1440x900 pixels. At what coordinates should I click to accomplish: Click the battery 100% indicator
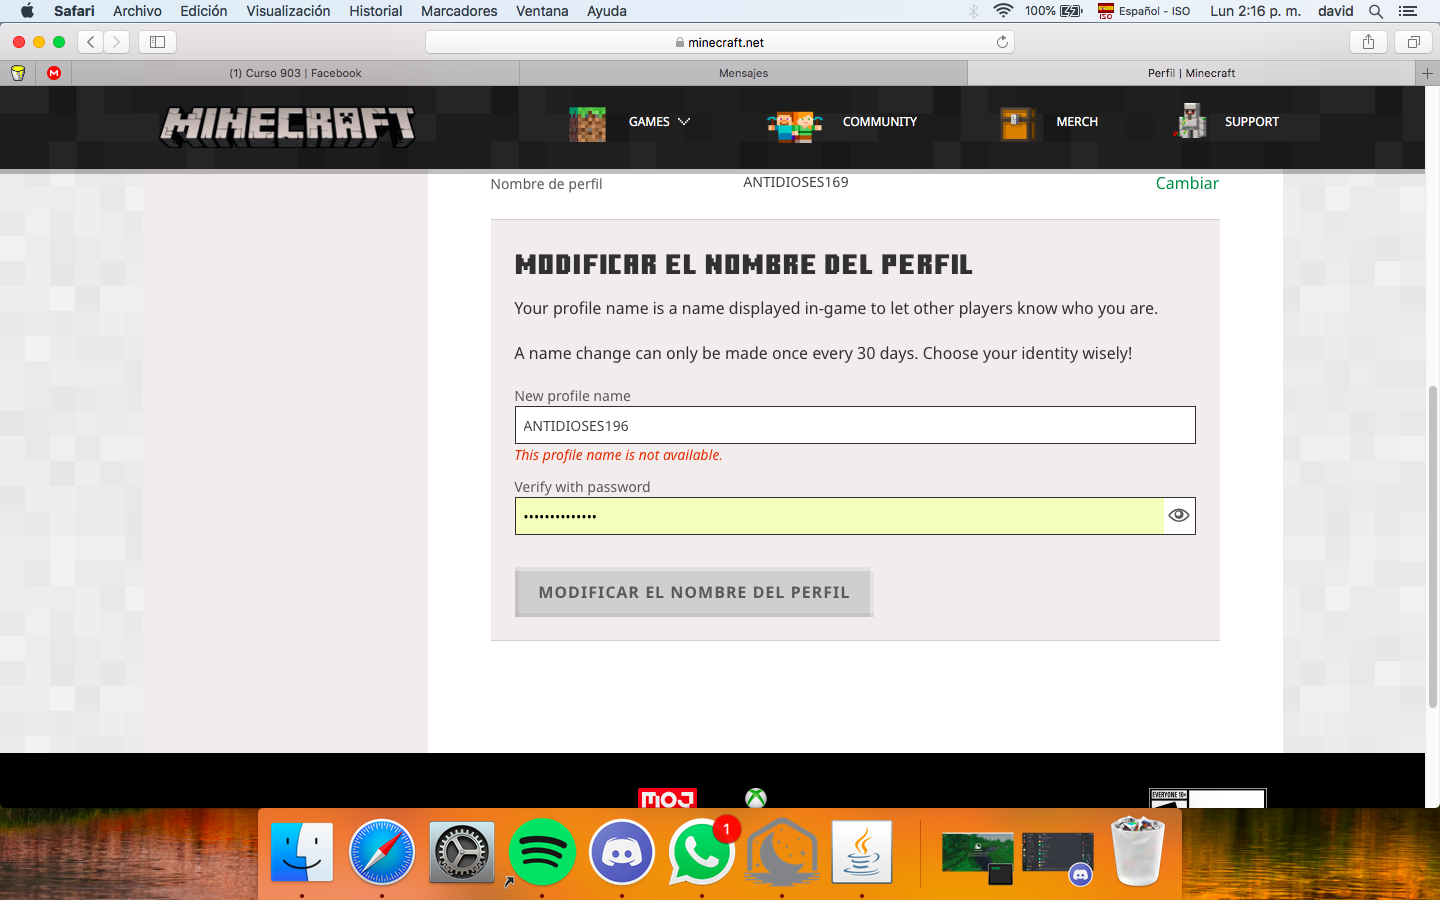[1053, 11]
